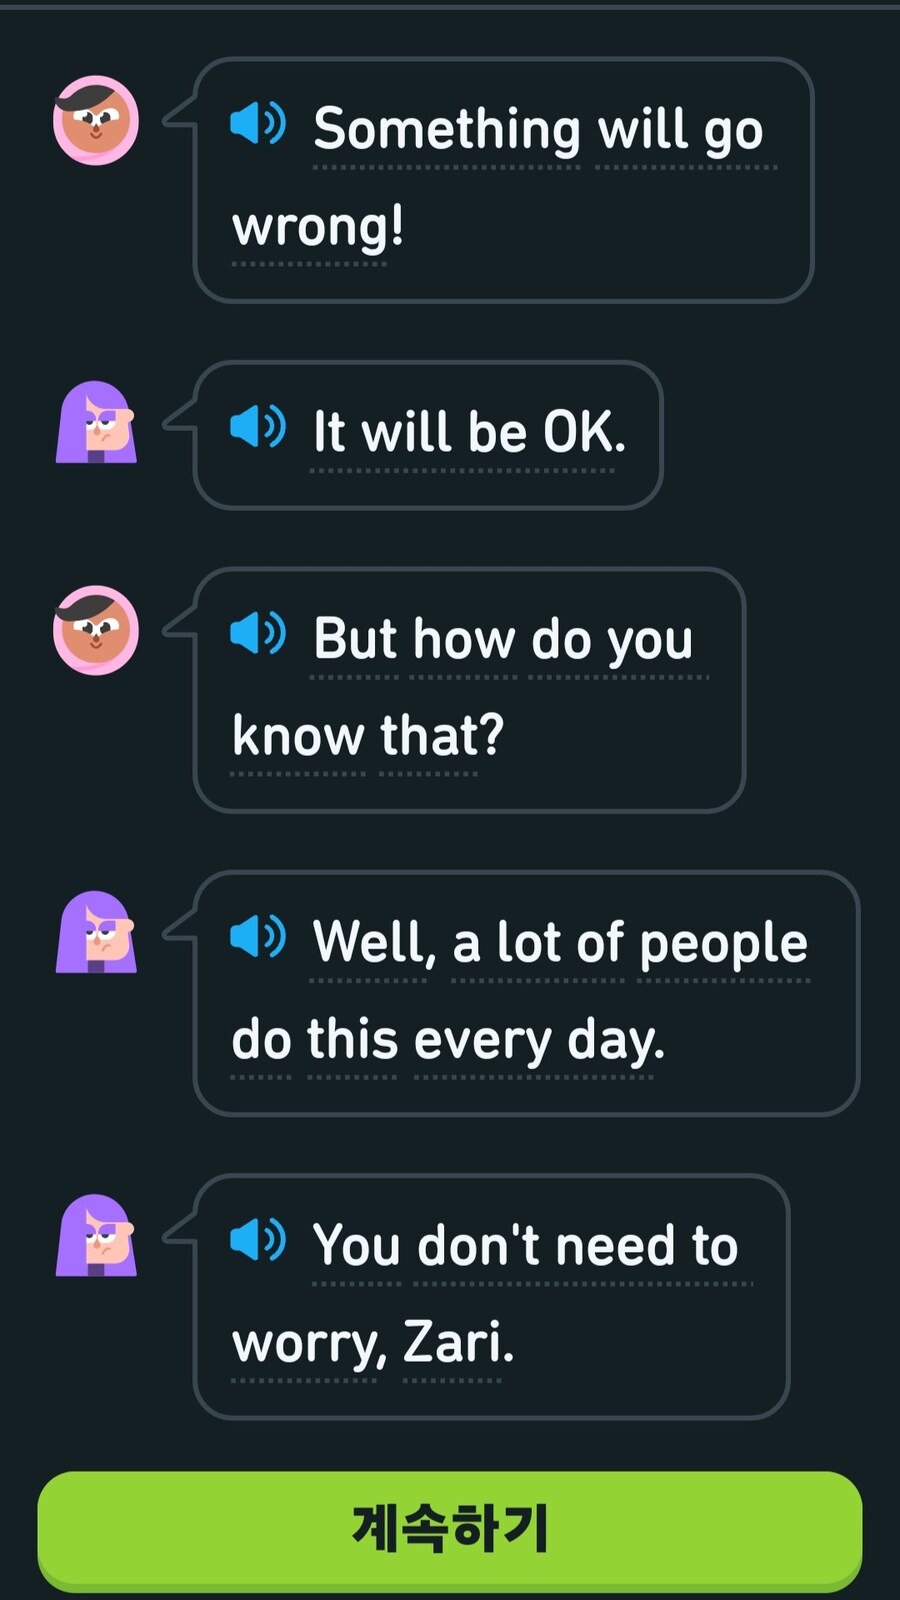The height and width of the screenshot is (1600, 900).
Task: Tap the word "know" in third bubble
Action: [x=298, y=737]
